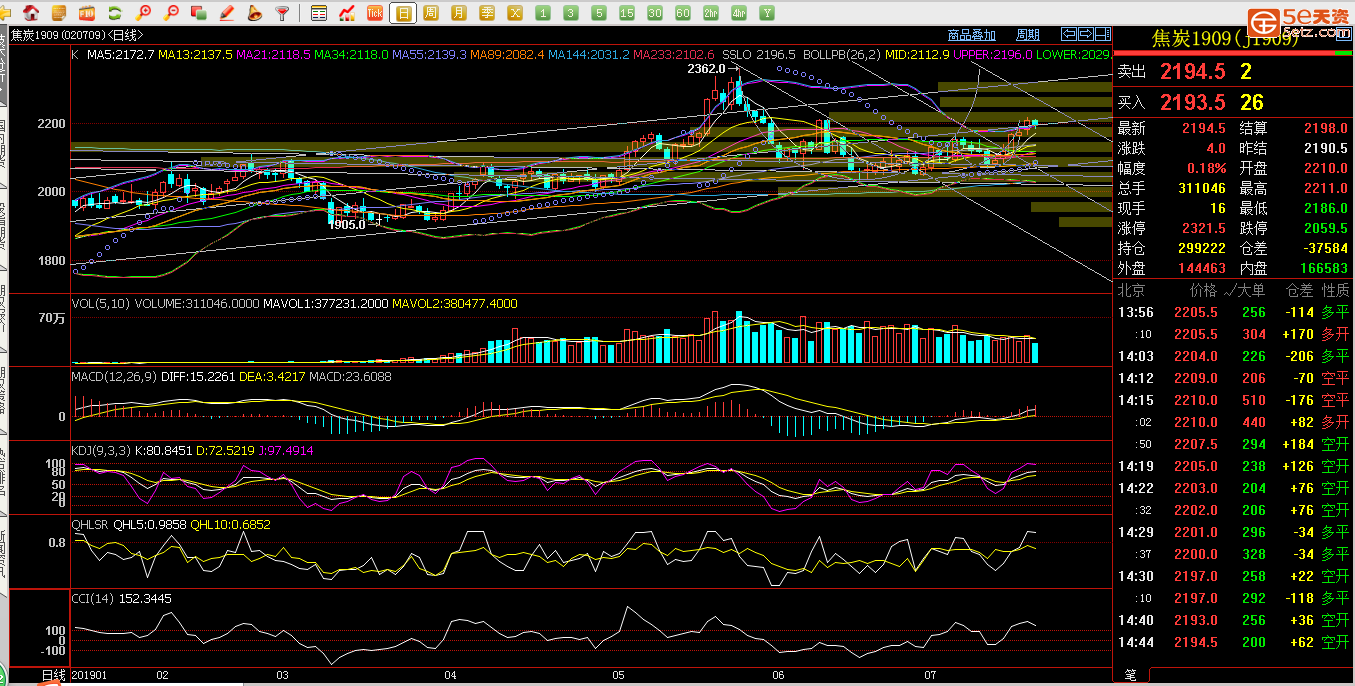The image size is (1355, 686).
Task: Click sell price 2194.5 in 卖出 row
Action: tap(1192, 72)
